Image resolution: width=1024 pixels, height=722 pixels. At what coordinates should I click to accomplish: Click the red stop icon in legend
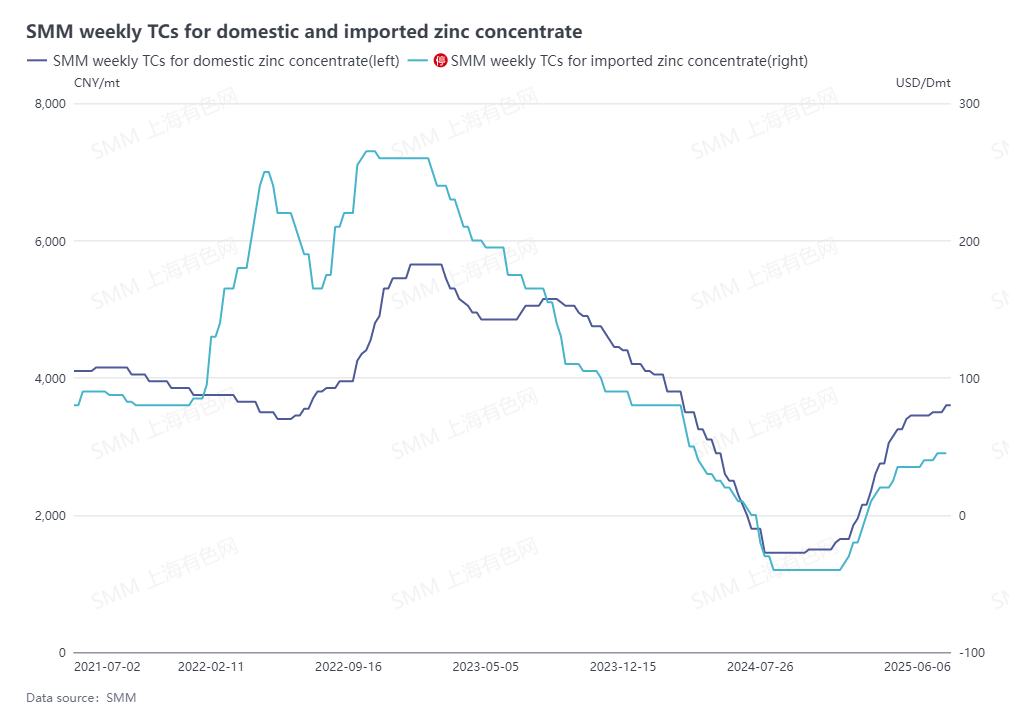[441, 61]
